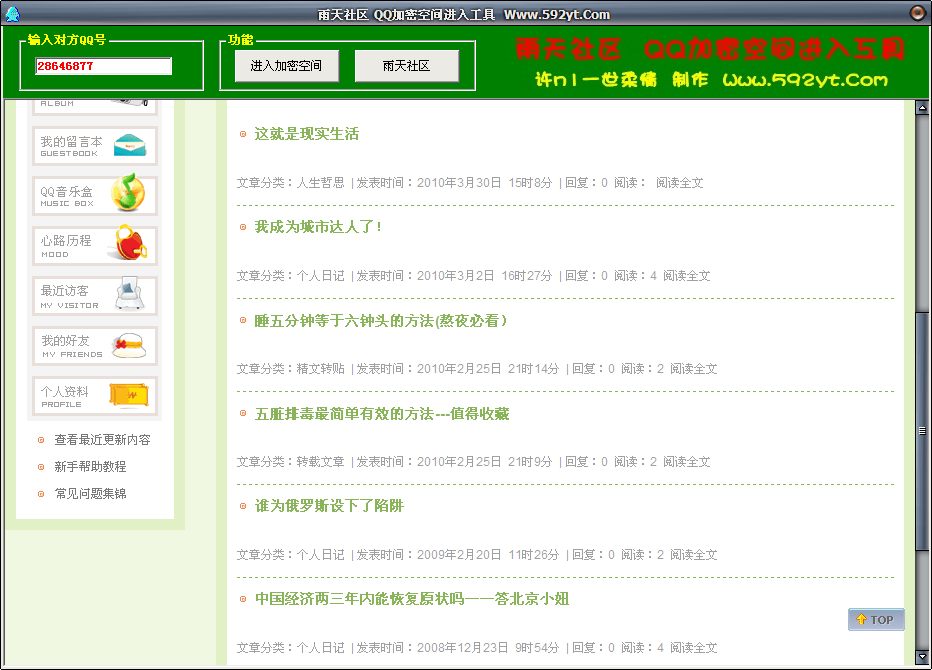Click the scrollbar down arrow
The height and width of the screenshot is (670, 932).
pos(922,657)
